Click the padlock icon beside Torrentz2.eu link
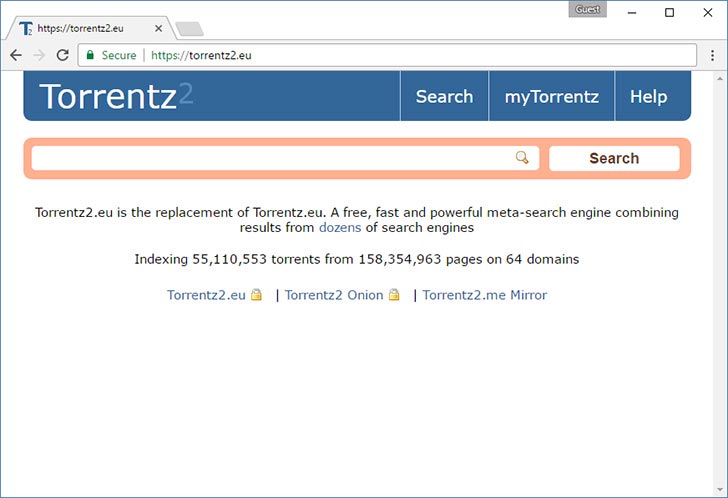728x498 pixels. [x=256, y=295]
